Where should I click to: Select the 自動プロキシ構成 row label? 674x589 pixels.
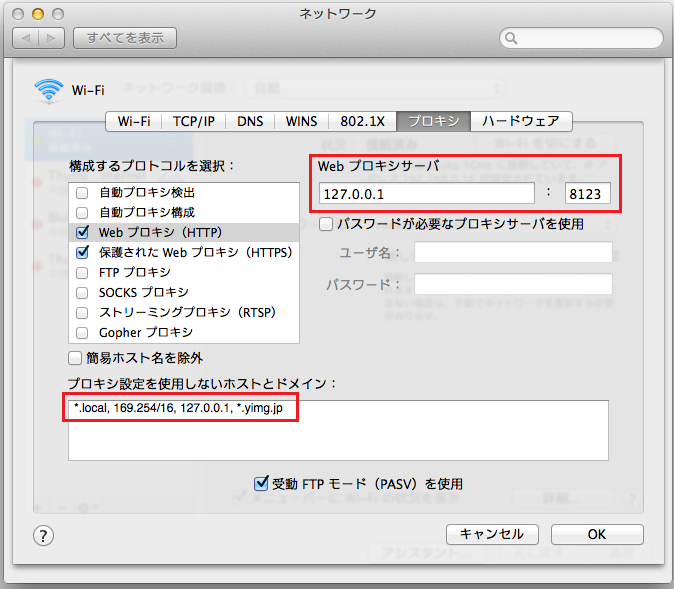click(147, 212)
